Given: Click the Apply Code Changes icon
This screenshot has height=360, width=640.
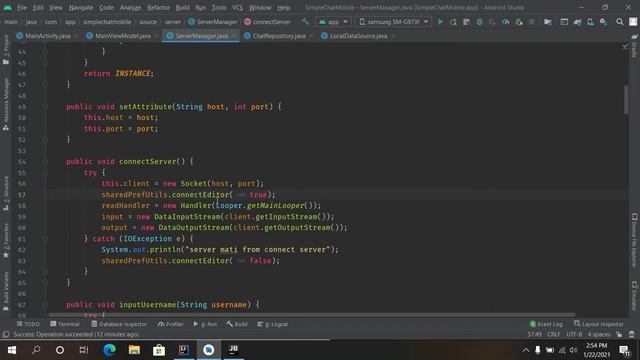Looking at the screenshot, I should (467, 22).
